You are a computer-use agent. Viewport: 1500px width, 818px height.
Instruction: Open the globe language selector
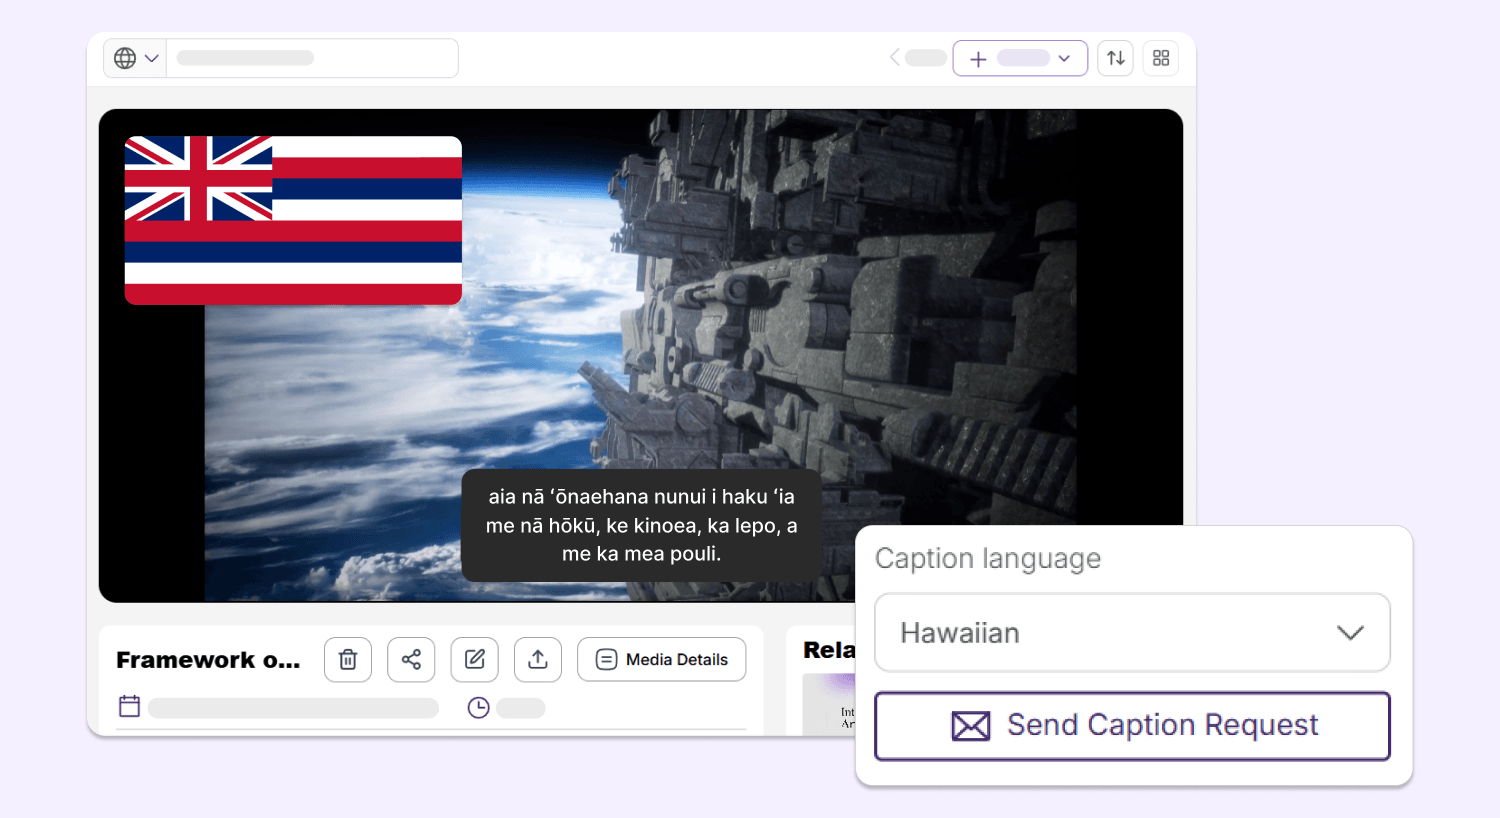pyautogui.click(x=135, y=58)
